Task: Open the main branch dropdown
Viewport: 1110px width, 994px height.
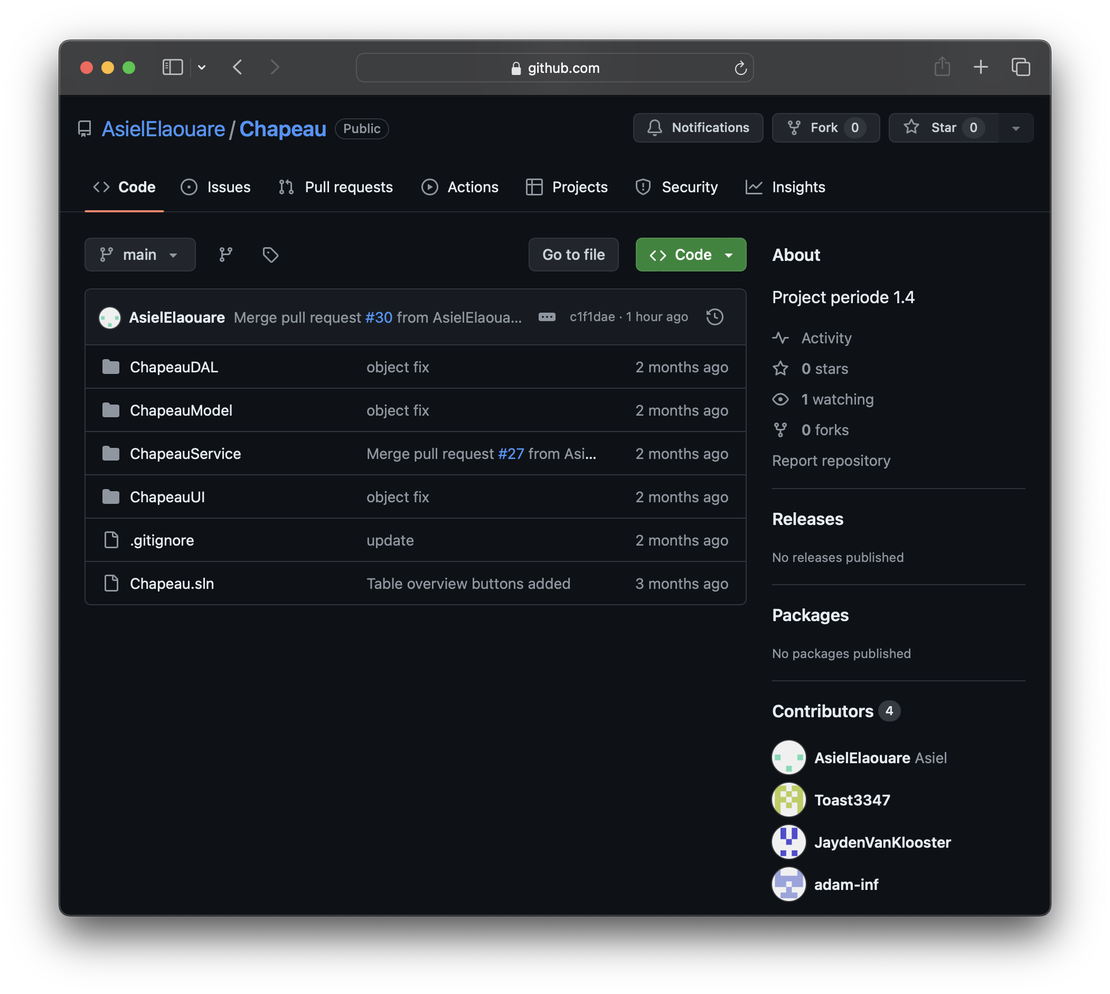Action: (139, 254)
